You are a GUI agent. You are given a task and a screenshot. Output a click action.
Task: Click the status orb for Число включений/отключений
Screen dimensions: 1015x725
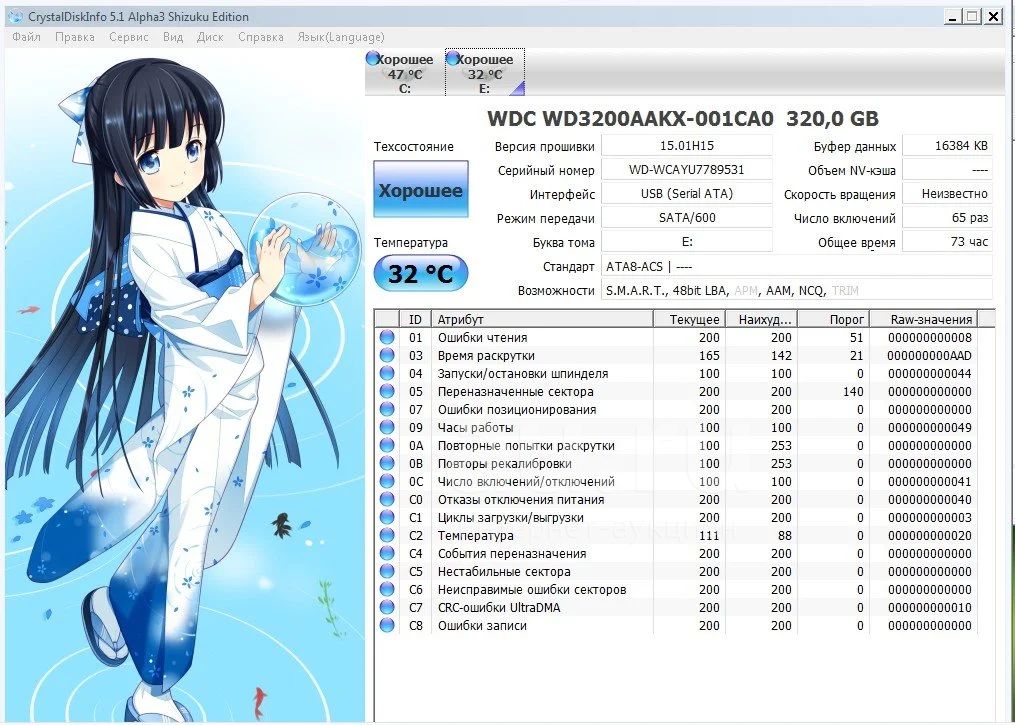click(x=387, y=482)
